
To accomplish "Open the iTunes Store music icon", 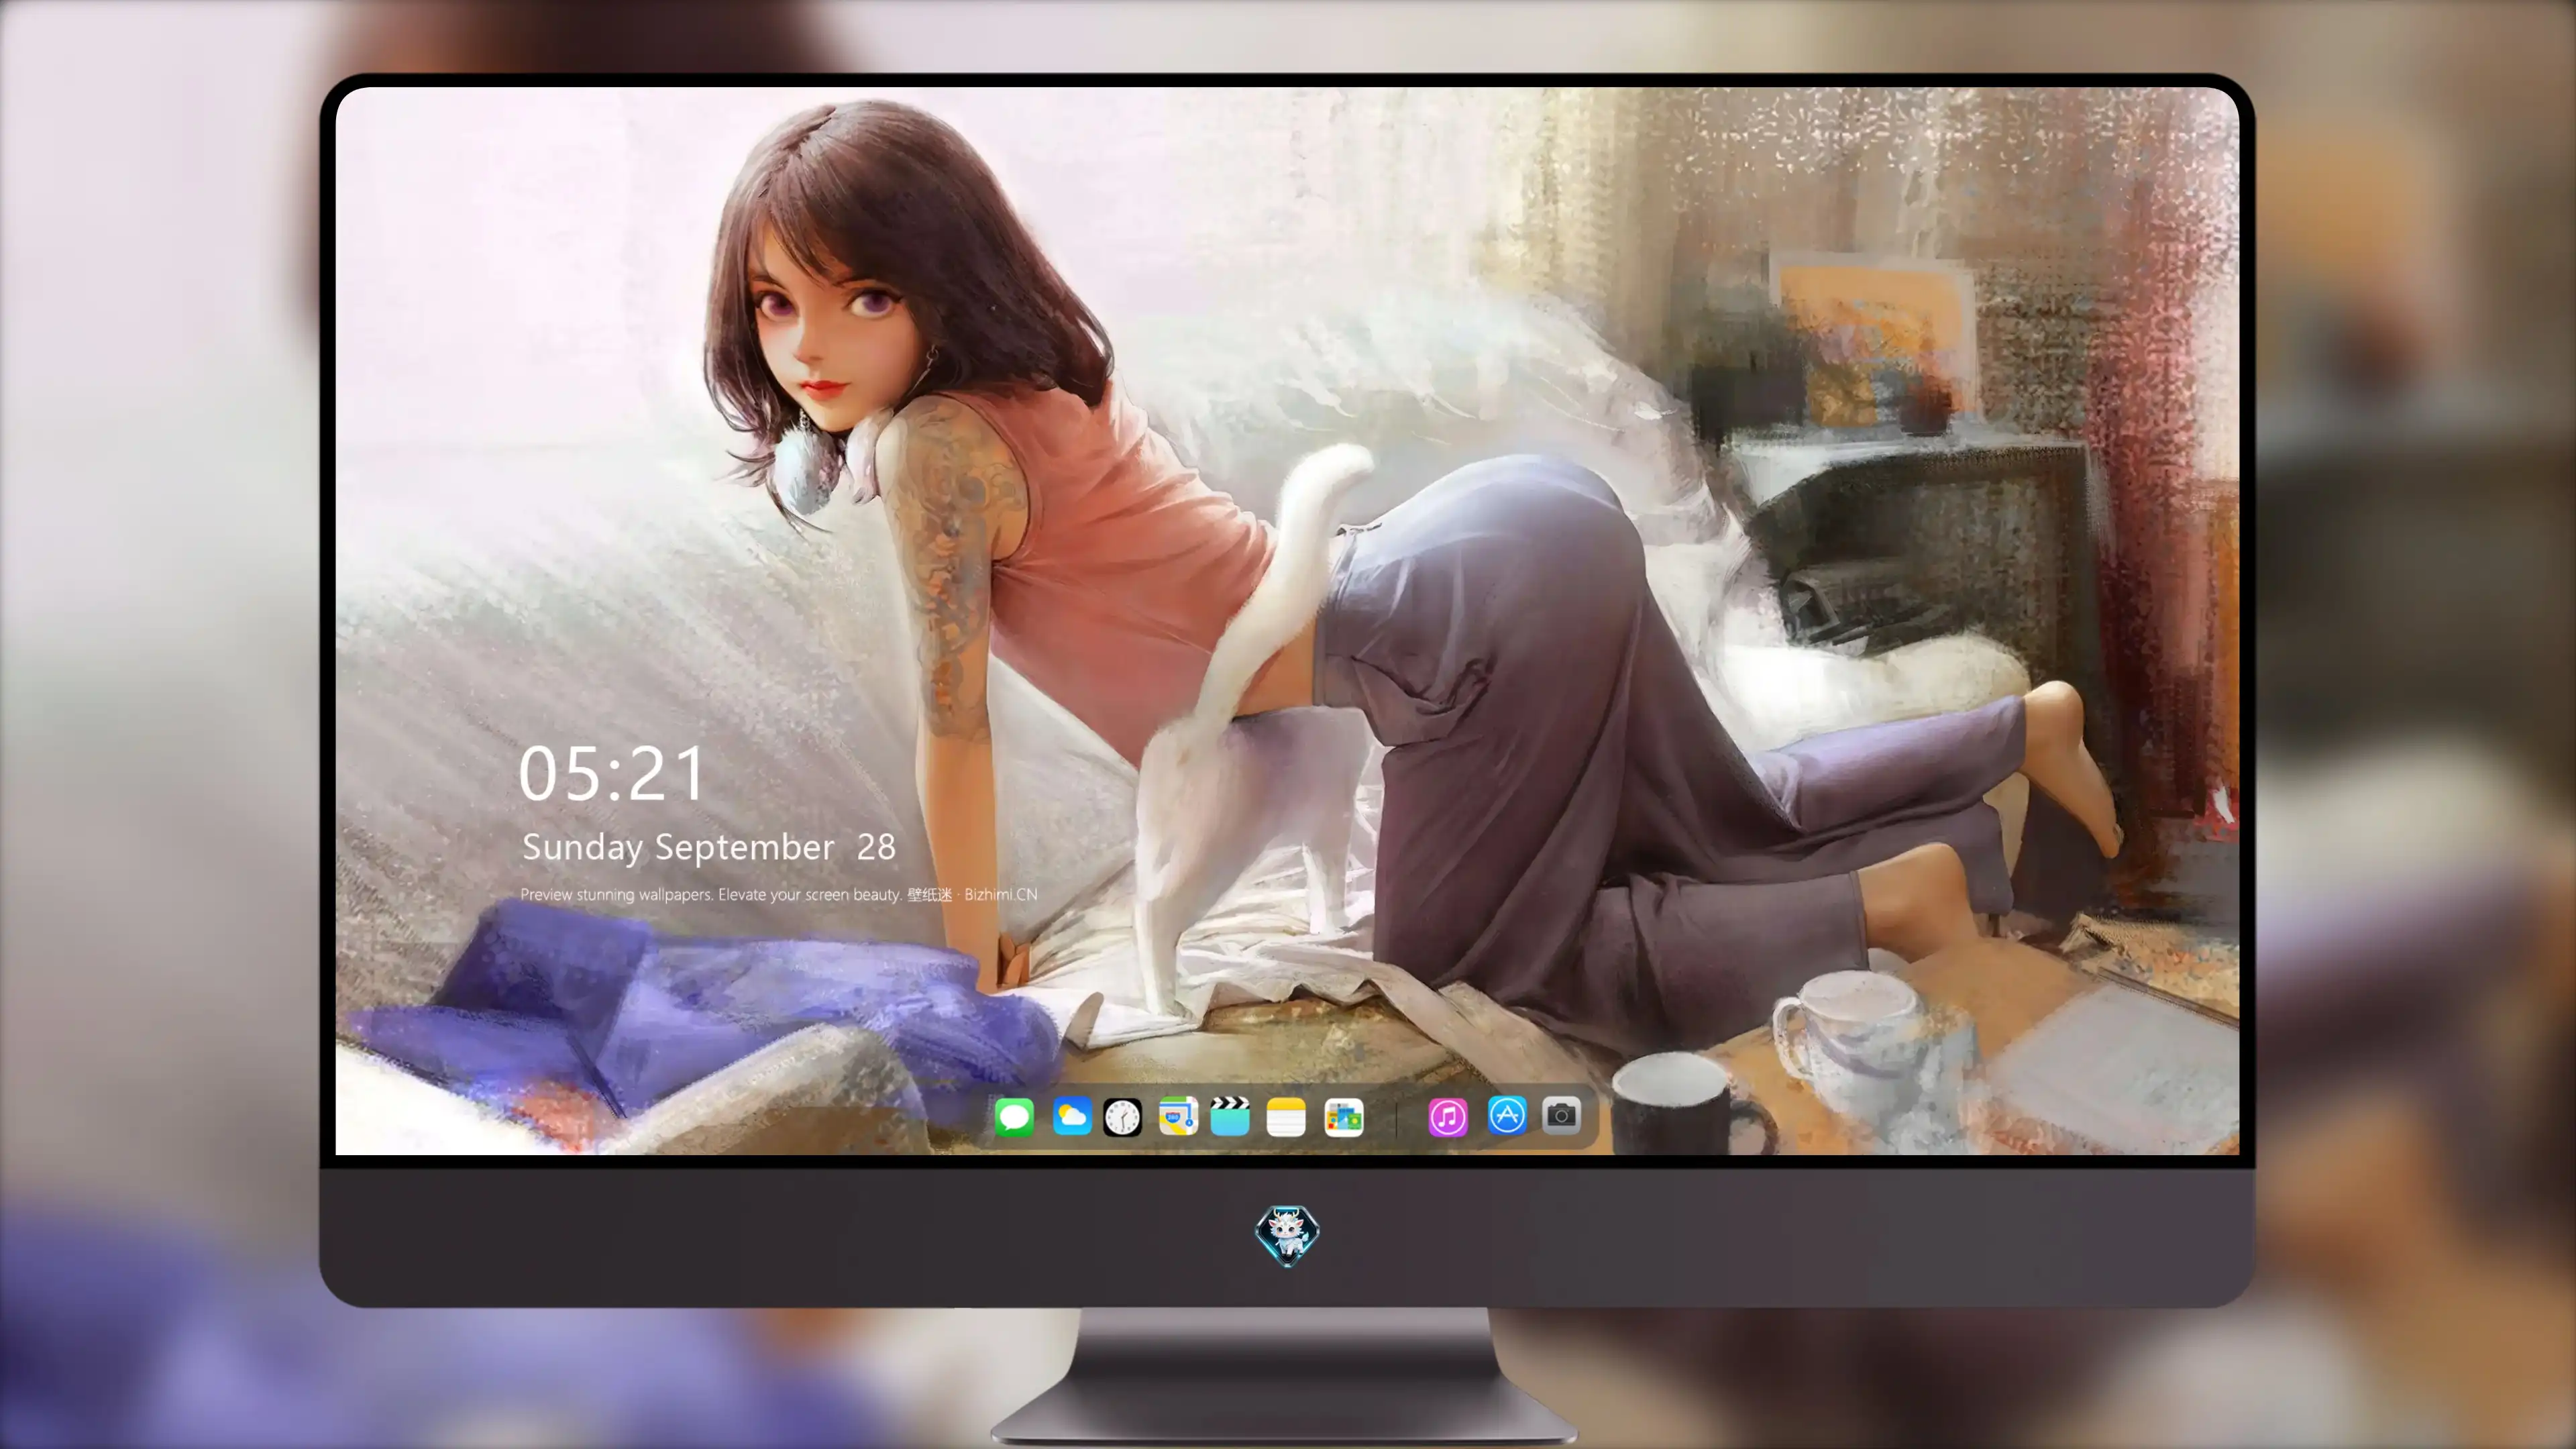I will click(1448, 1116).
